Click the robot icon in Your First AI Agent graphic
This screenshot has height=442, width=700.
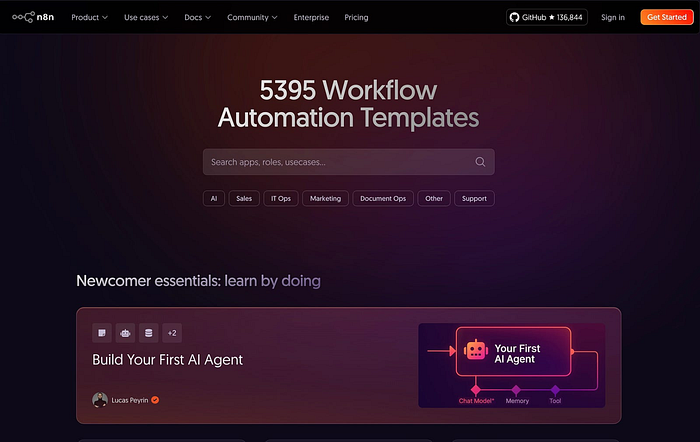click(475, 350)
